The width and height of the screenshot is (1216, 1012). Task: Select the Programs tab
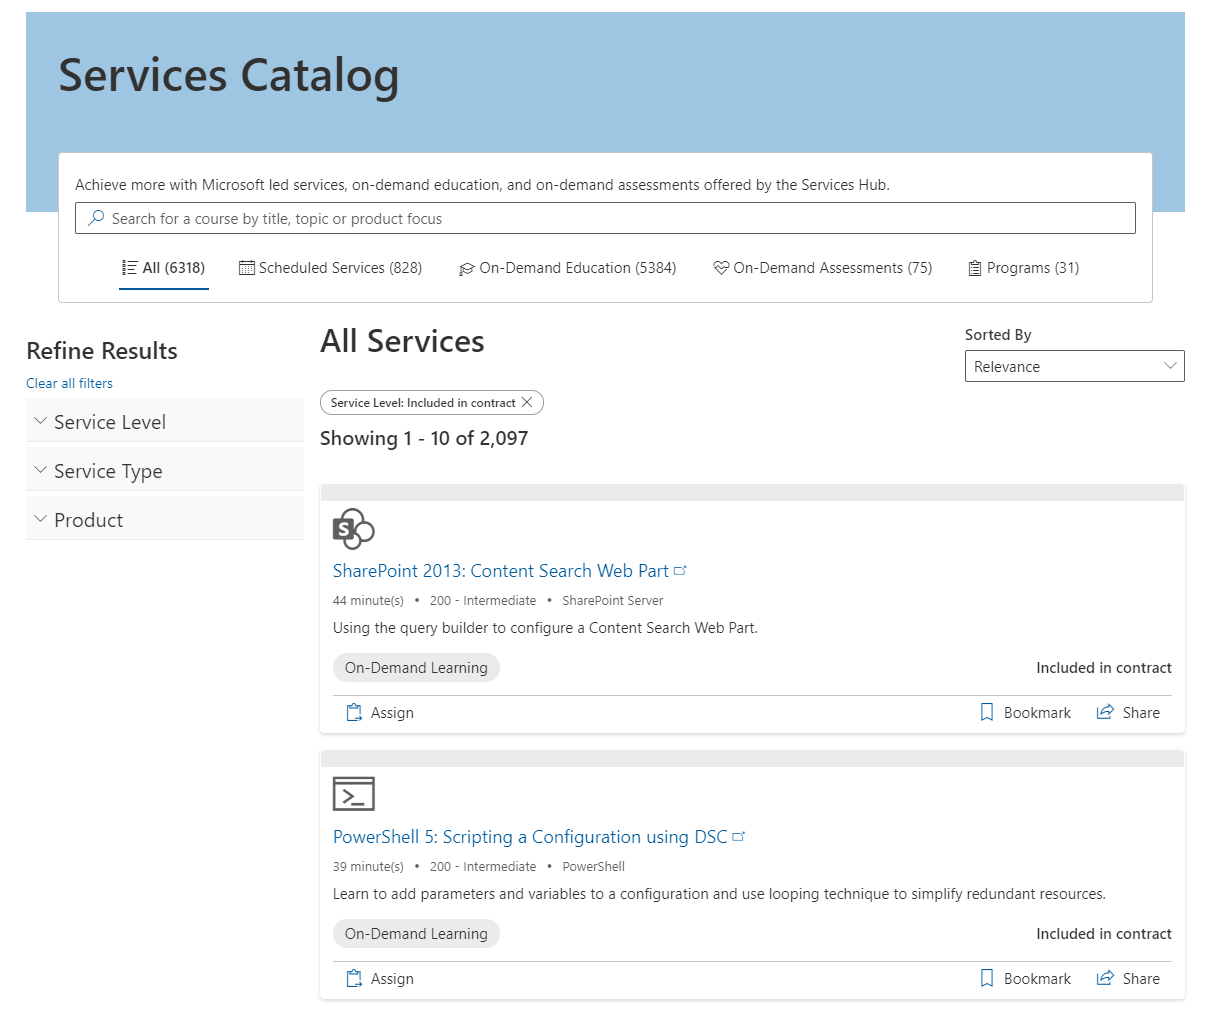tap(1023, 268)
